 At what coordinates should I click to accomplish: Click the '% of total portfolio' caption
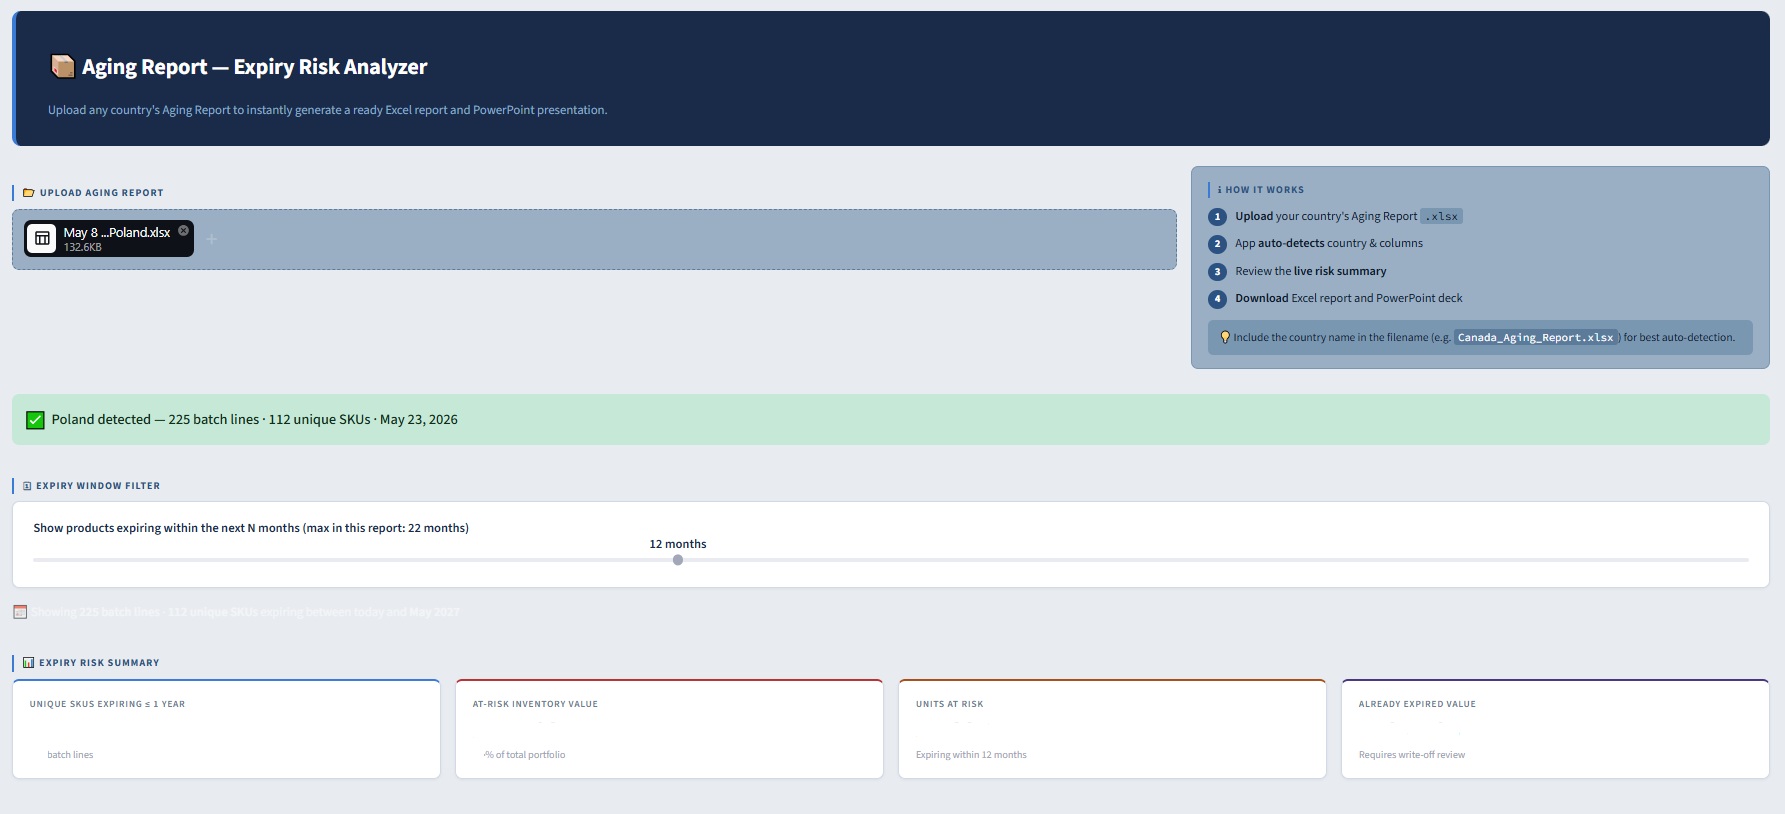tap(525, 755)
